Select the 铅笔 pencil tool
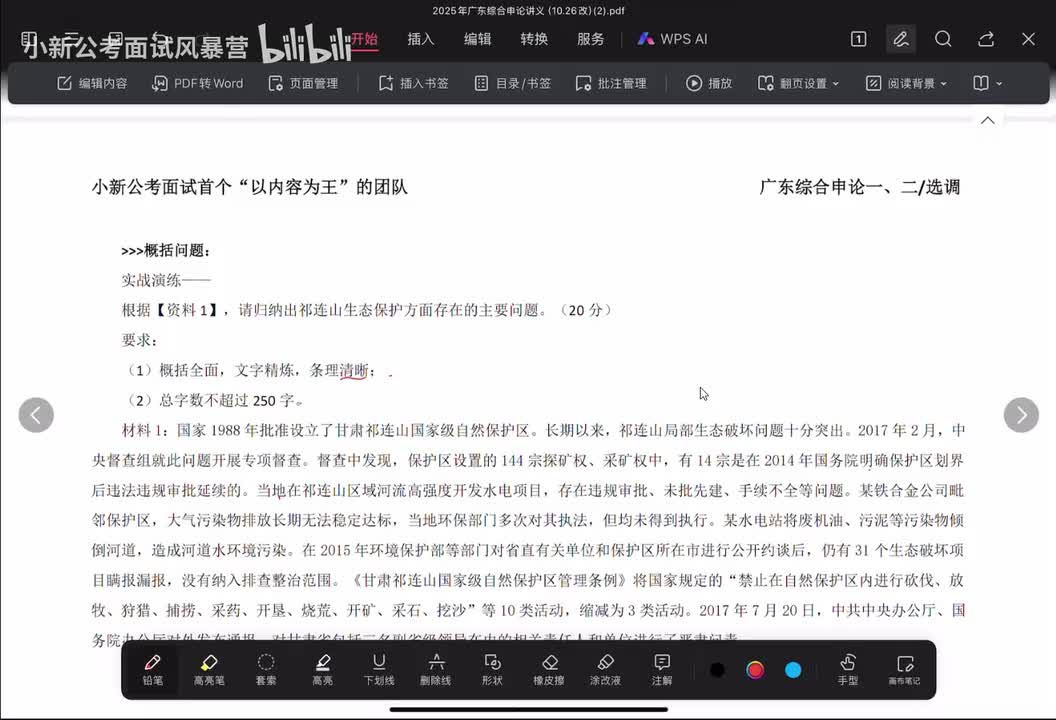Screen dimensions: 1056x720 153,669
